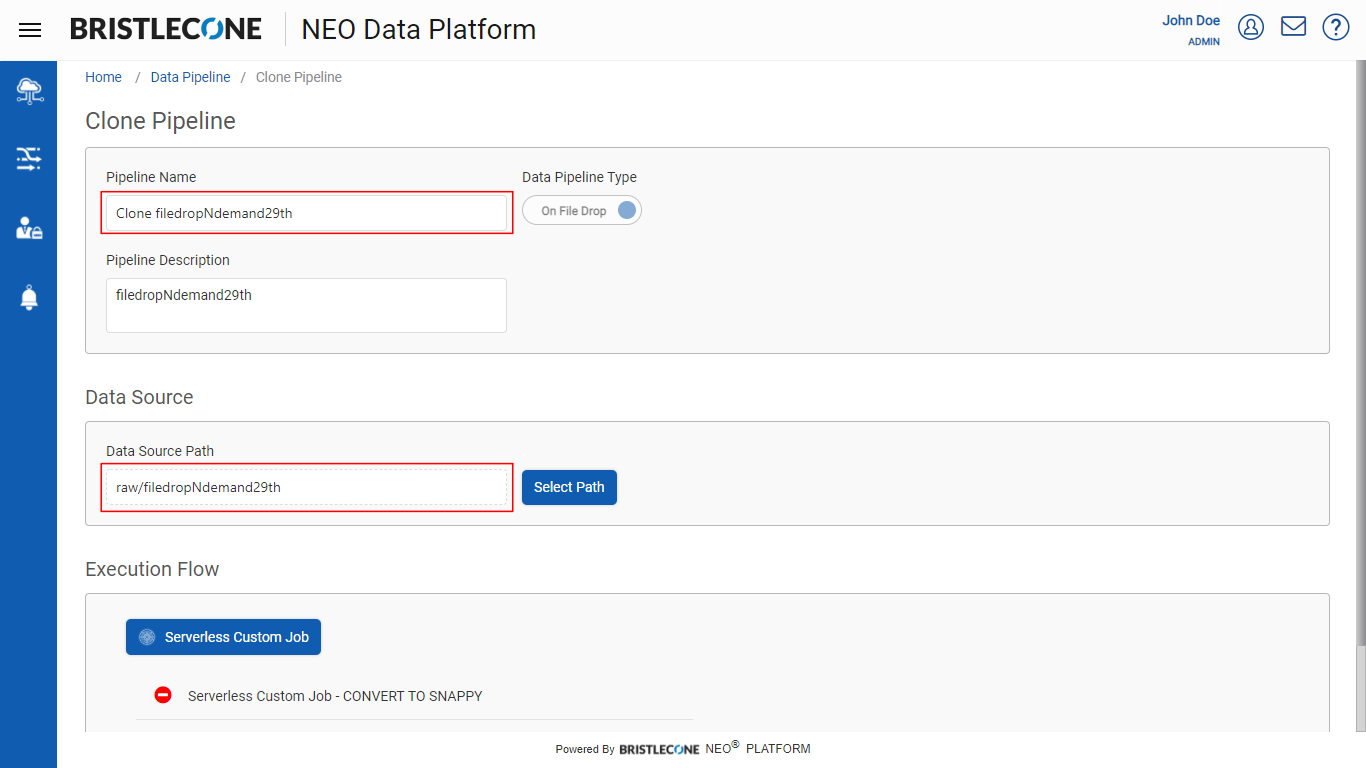Click the Serverless Custom Job - CONVERT TO SNAPPY row

coord(414,695)
